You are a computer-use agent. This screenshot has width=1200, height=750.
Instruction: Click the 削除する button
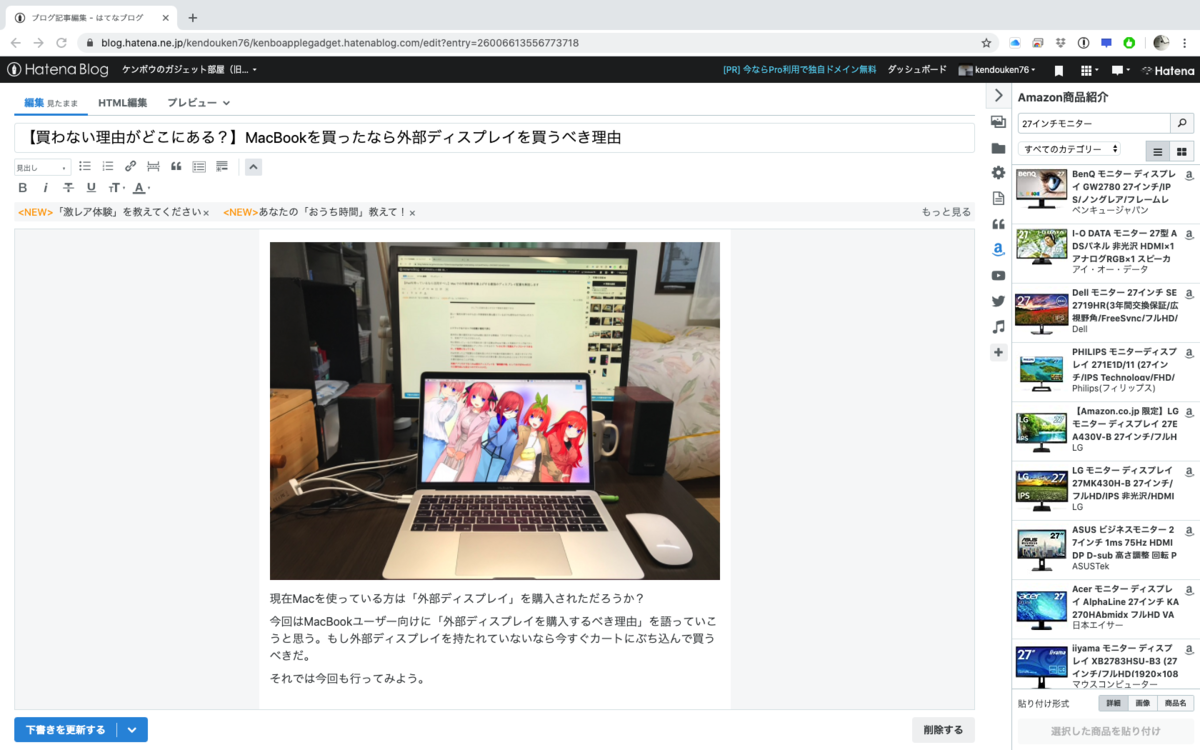(x=943, y=730)
